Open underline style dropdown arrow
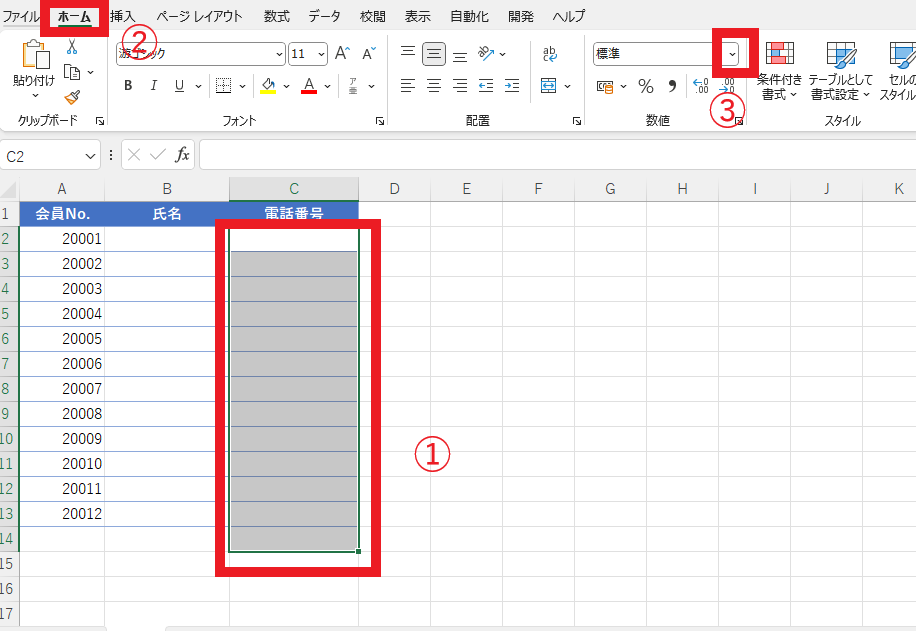The width and height of the screenshot is (916, 631). [x=198, y=86]
